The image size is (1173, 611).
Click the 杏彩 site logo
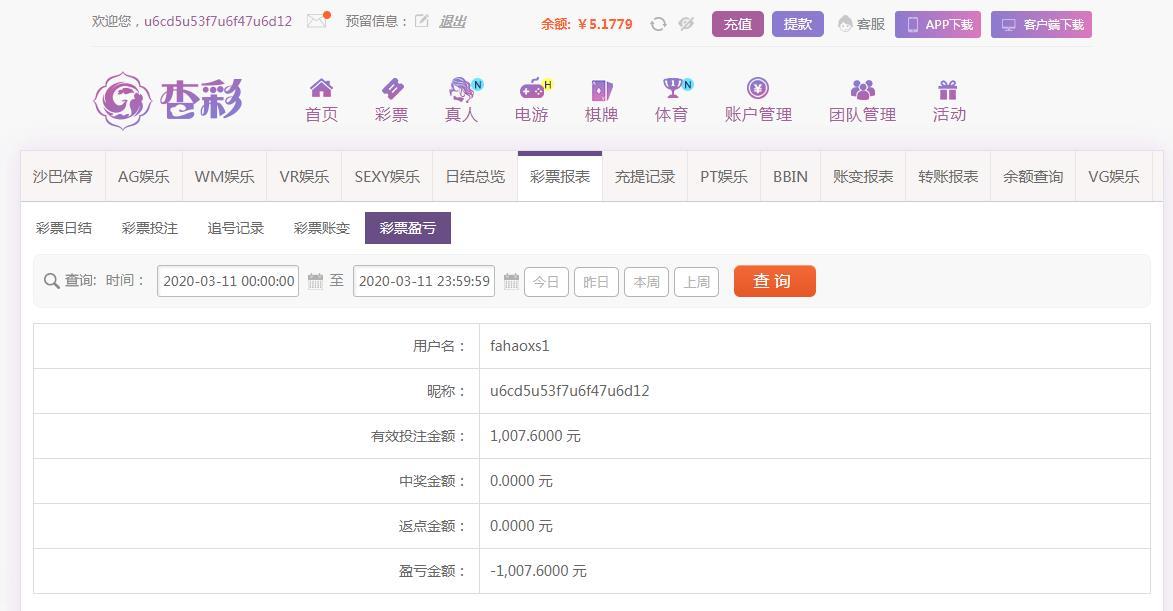168,100
